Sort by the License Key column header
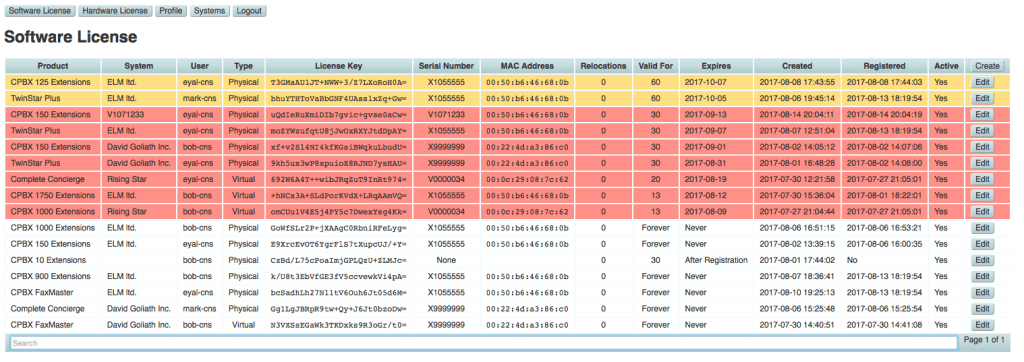1024x362 pixels. coord(338,66)
